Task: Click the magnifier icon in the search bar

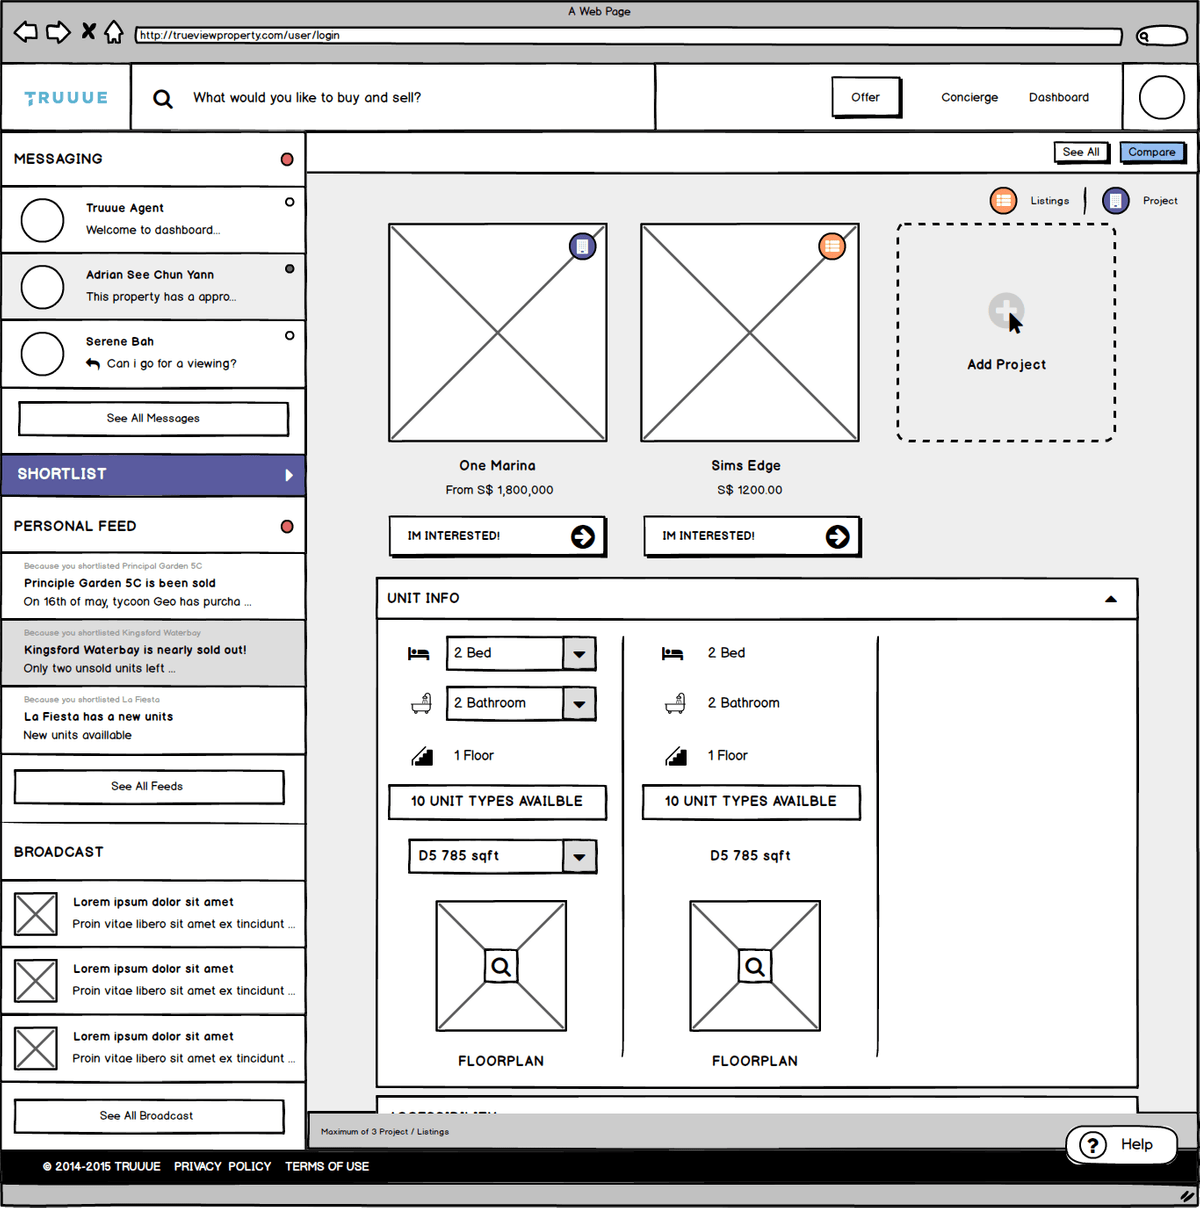Action: pos(163,98)
